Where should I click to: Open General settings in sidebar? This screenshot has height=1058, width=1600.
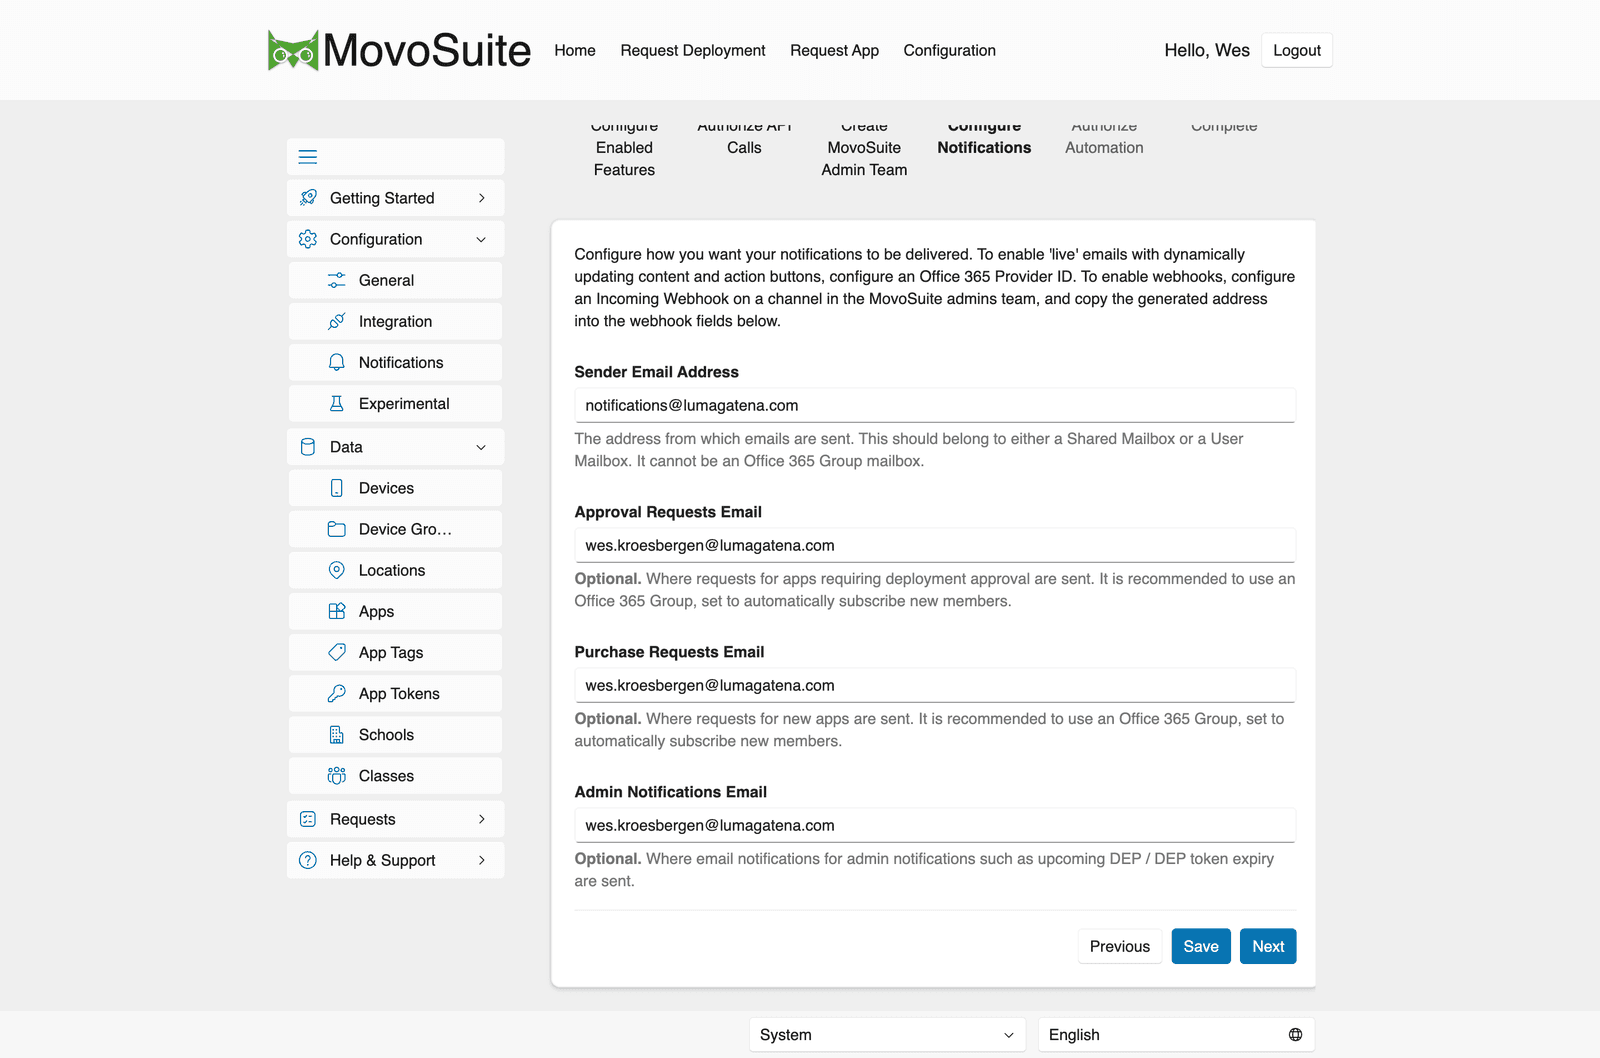tap(396, 280)
